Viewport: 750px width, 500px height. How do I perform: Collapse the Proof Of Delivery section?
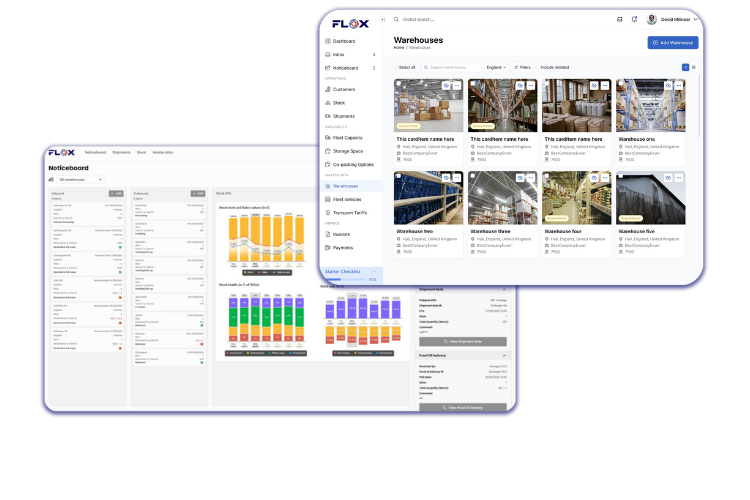pyautogui.click(x=504, y=356)
